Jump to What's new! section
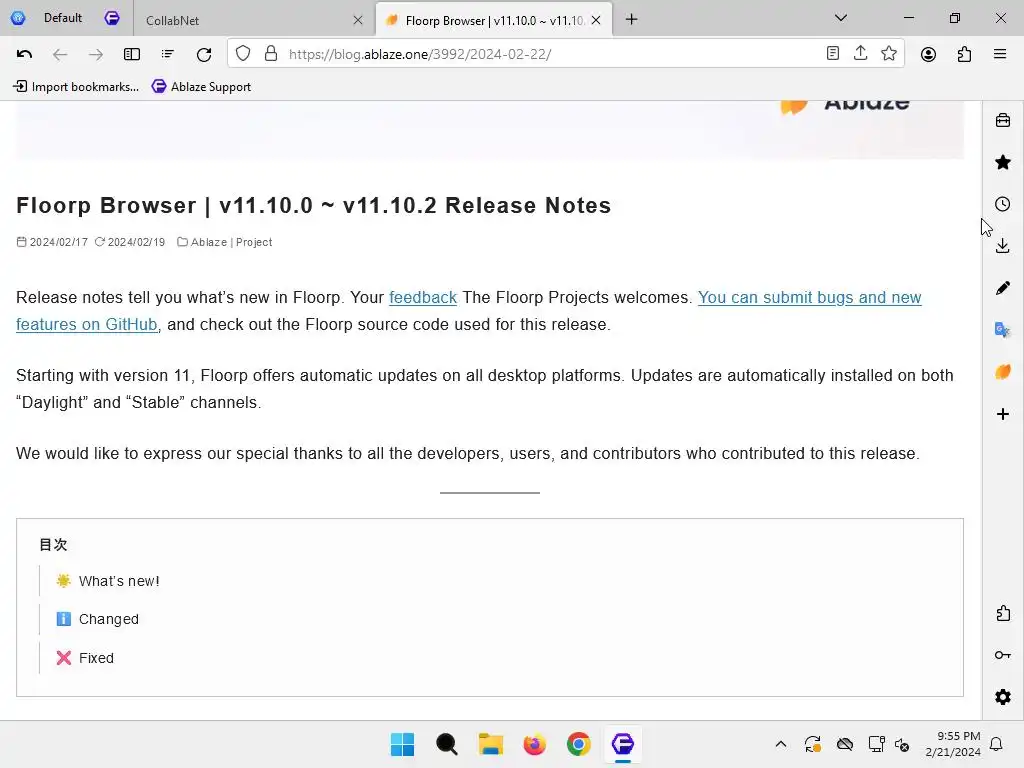Image resolution: width=1024 pixels, height=768 pixels. 119,581
